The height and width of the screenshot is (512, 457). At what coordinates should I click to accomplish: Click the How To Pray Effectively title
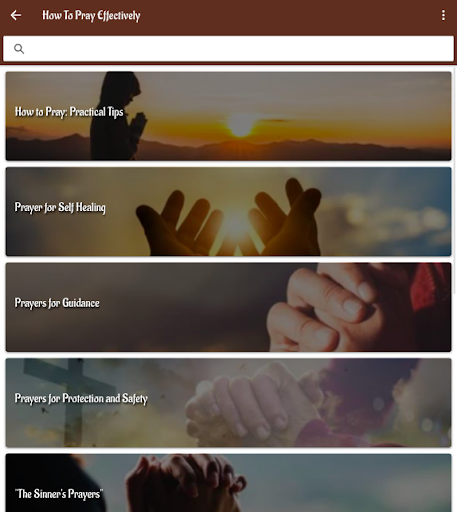(x=91, y=15)
